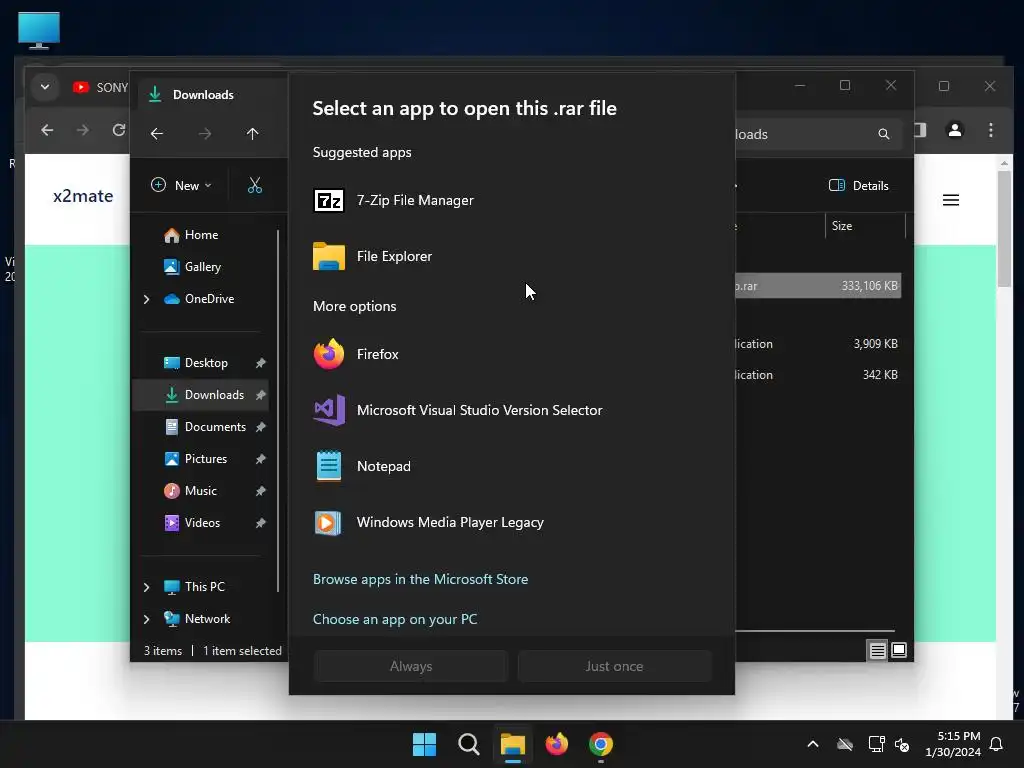
Task: Select This PC in navigation pane
Action: [x=194, y=587]
